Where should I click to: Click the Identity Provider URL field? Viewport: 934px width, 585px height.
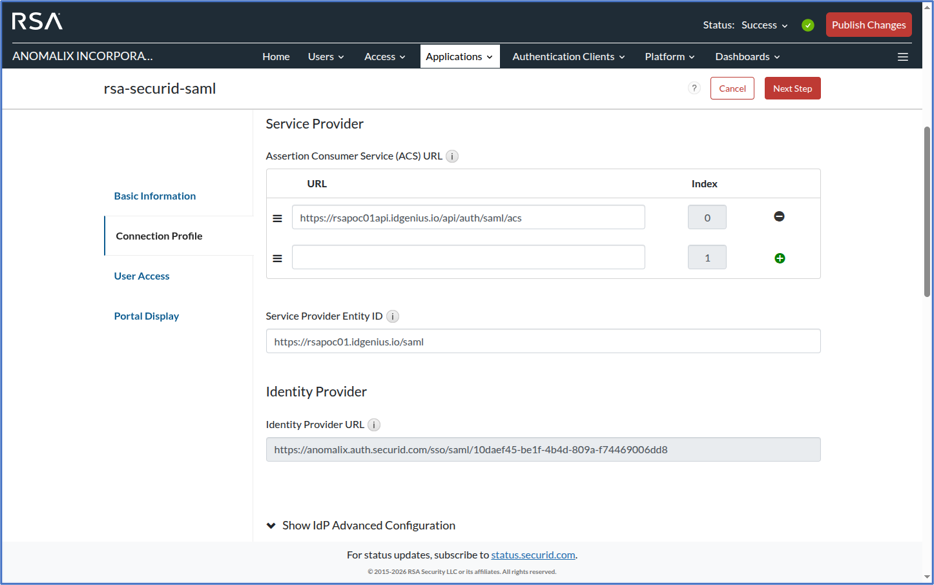(543, 449)
